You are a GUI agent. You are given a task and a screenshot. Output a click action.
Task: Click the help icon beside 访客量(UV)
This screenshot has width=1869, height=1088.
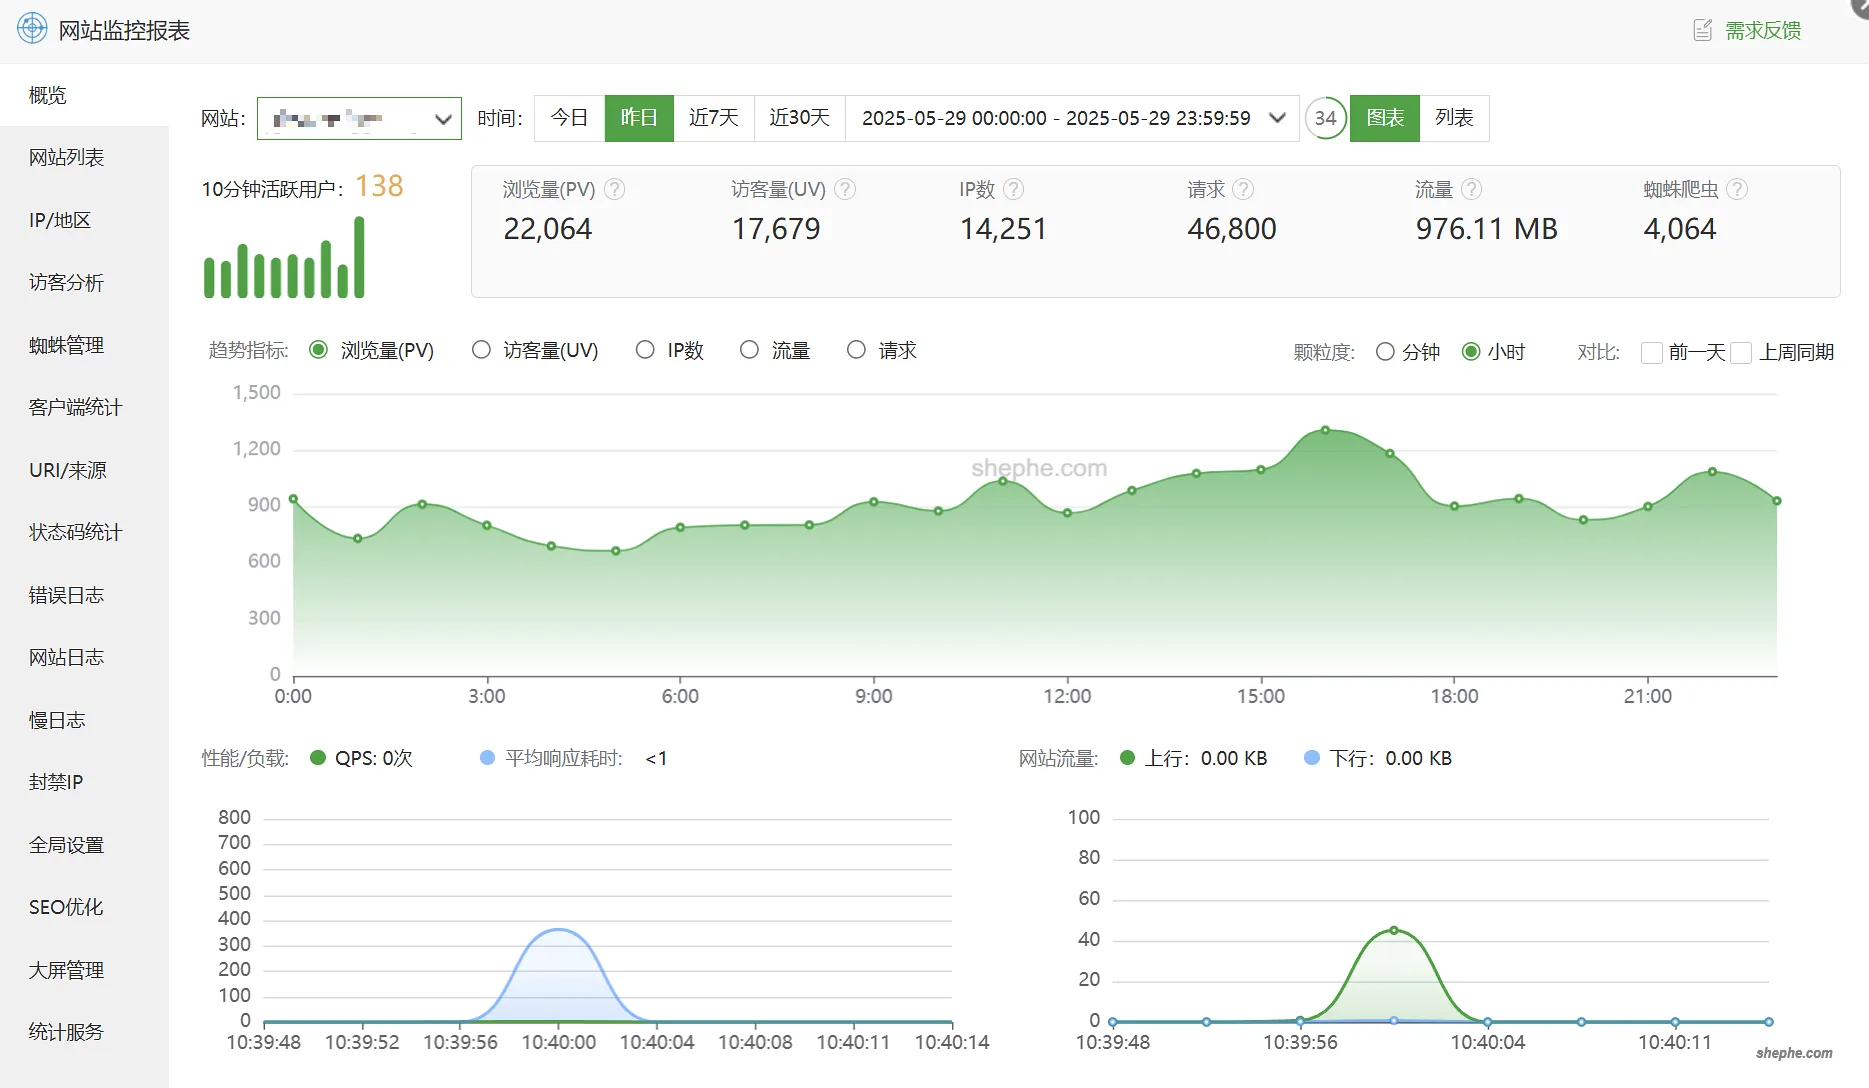click(845, 189)
